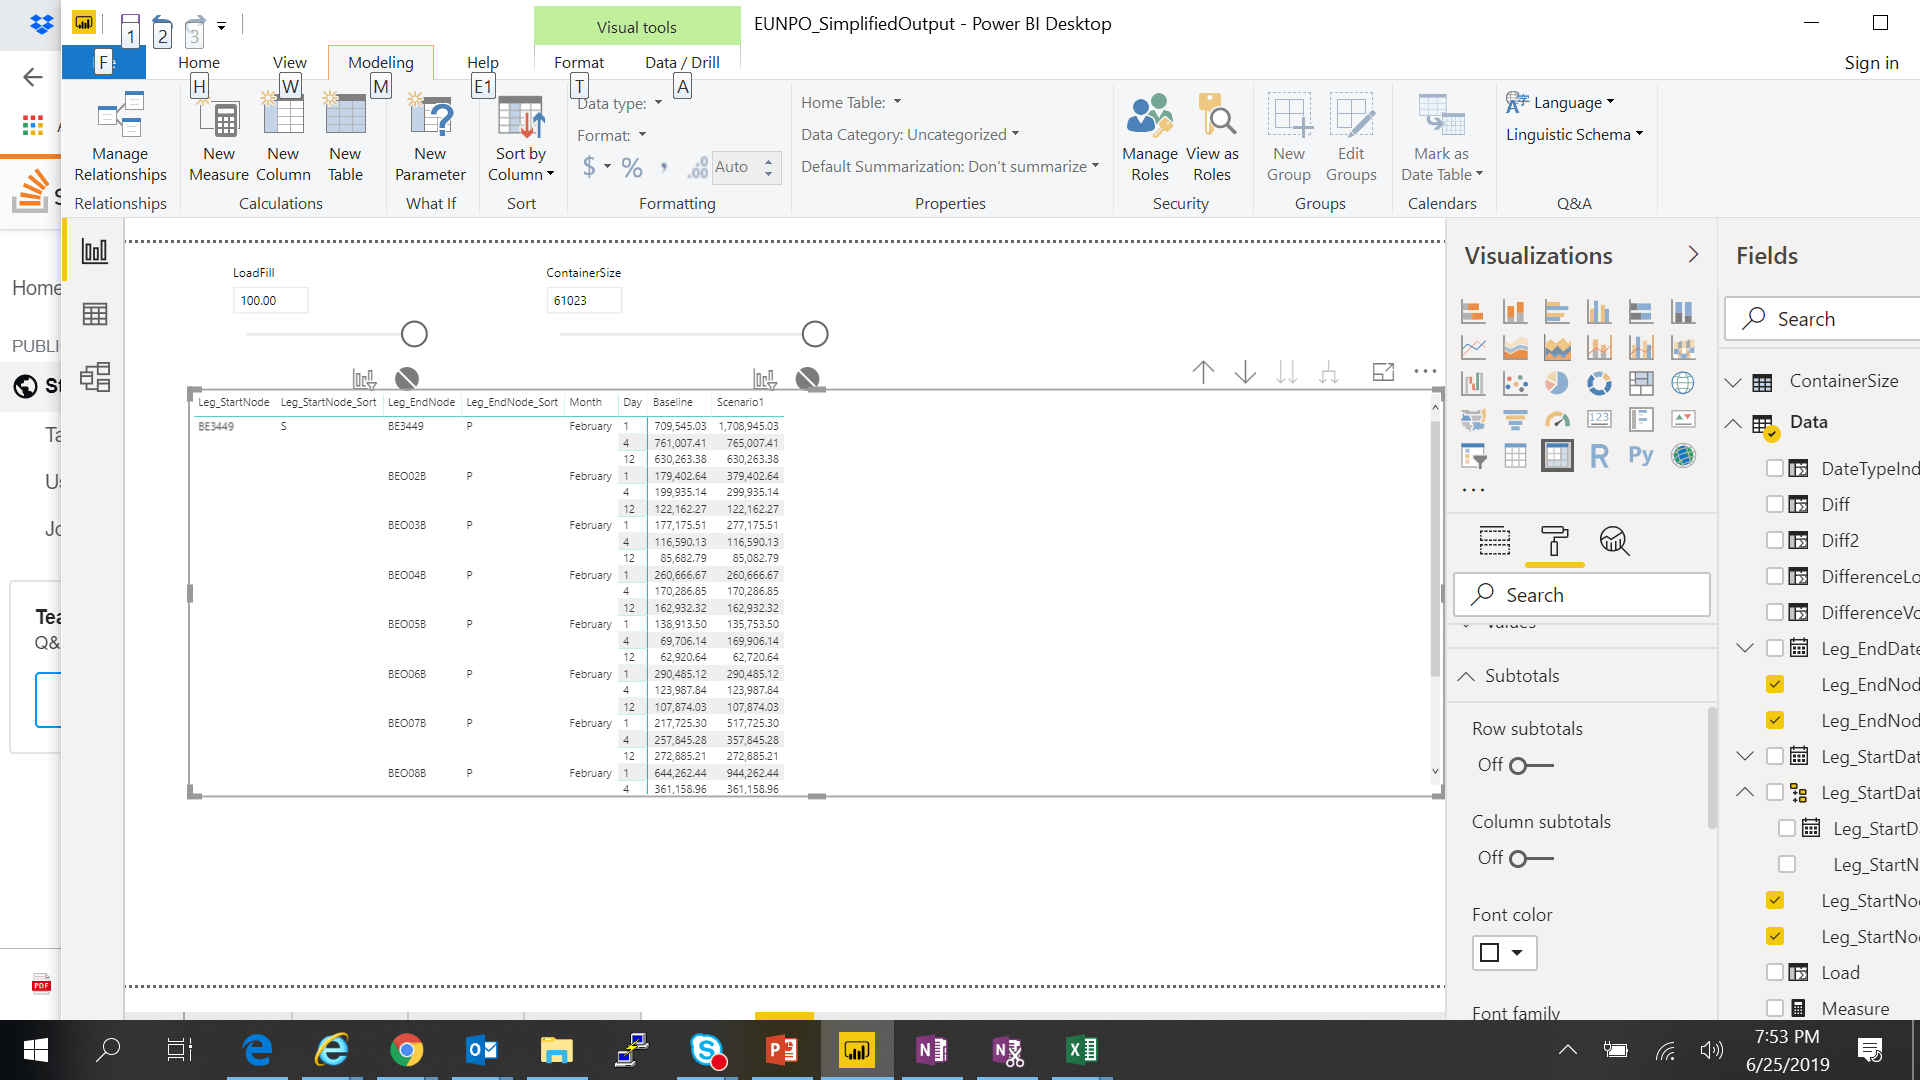The image size is (1920, 1080).
Task: Open the Font color swatch picker
Action: 1503,952
